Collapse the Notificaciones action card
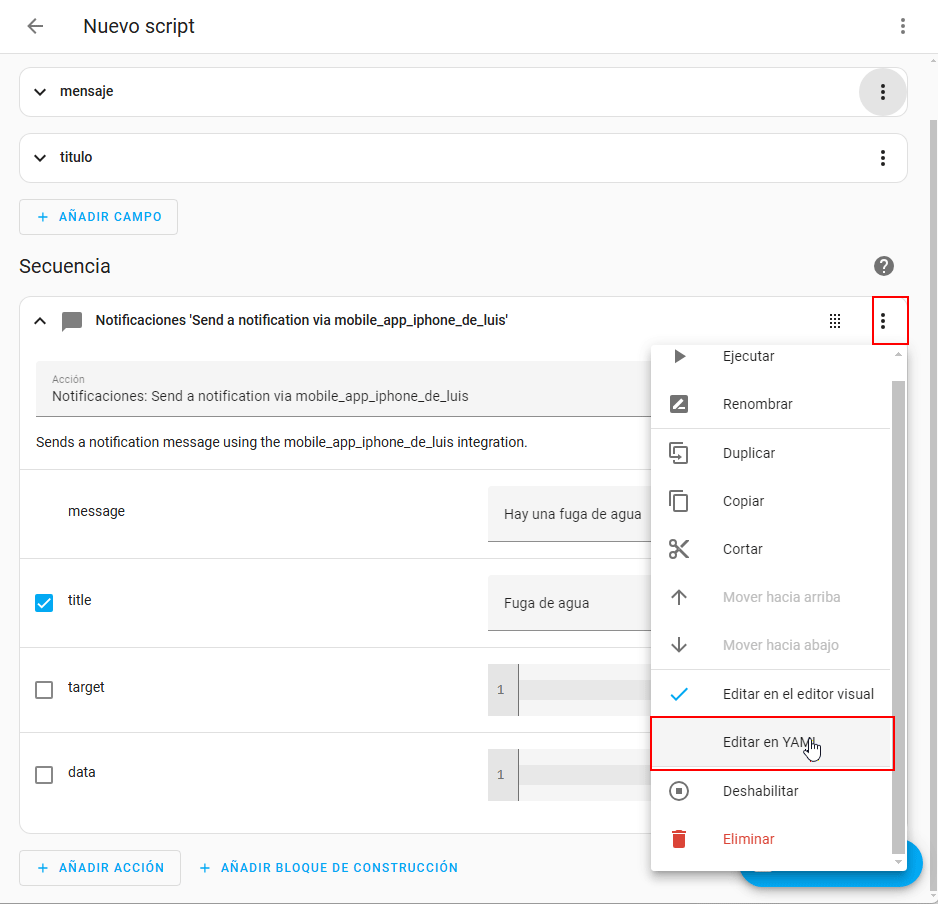938x904 pixels. tap(40, 321)
